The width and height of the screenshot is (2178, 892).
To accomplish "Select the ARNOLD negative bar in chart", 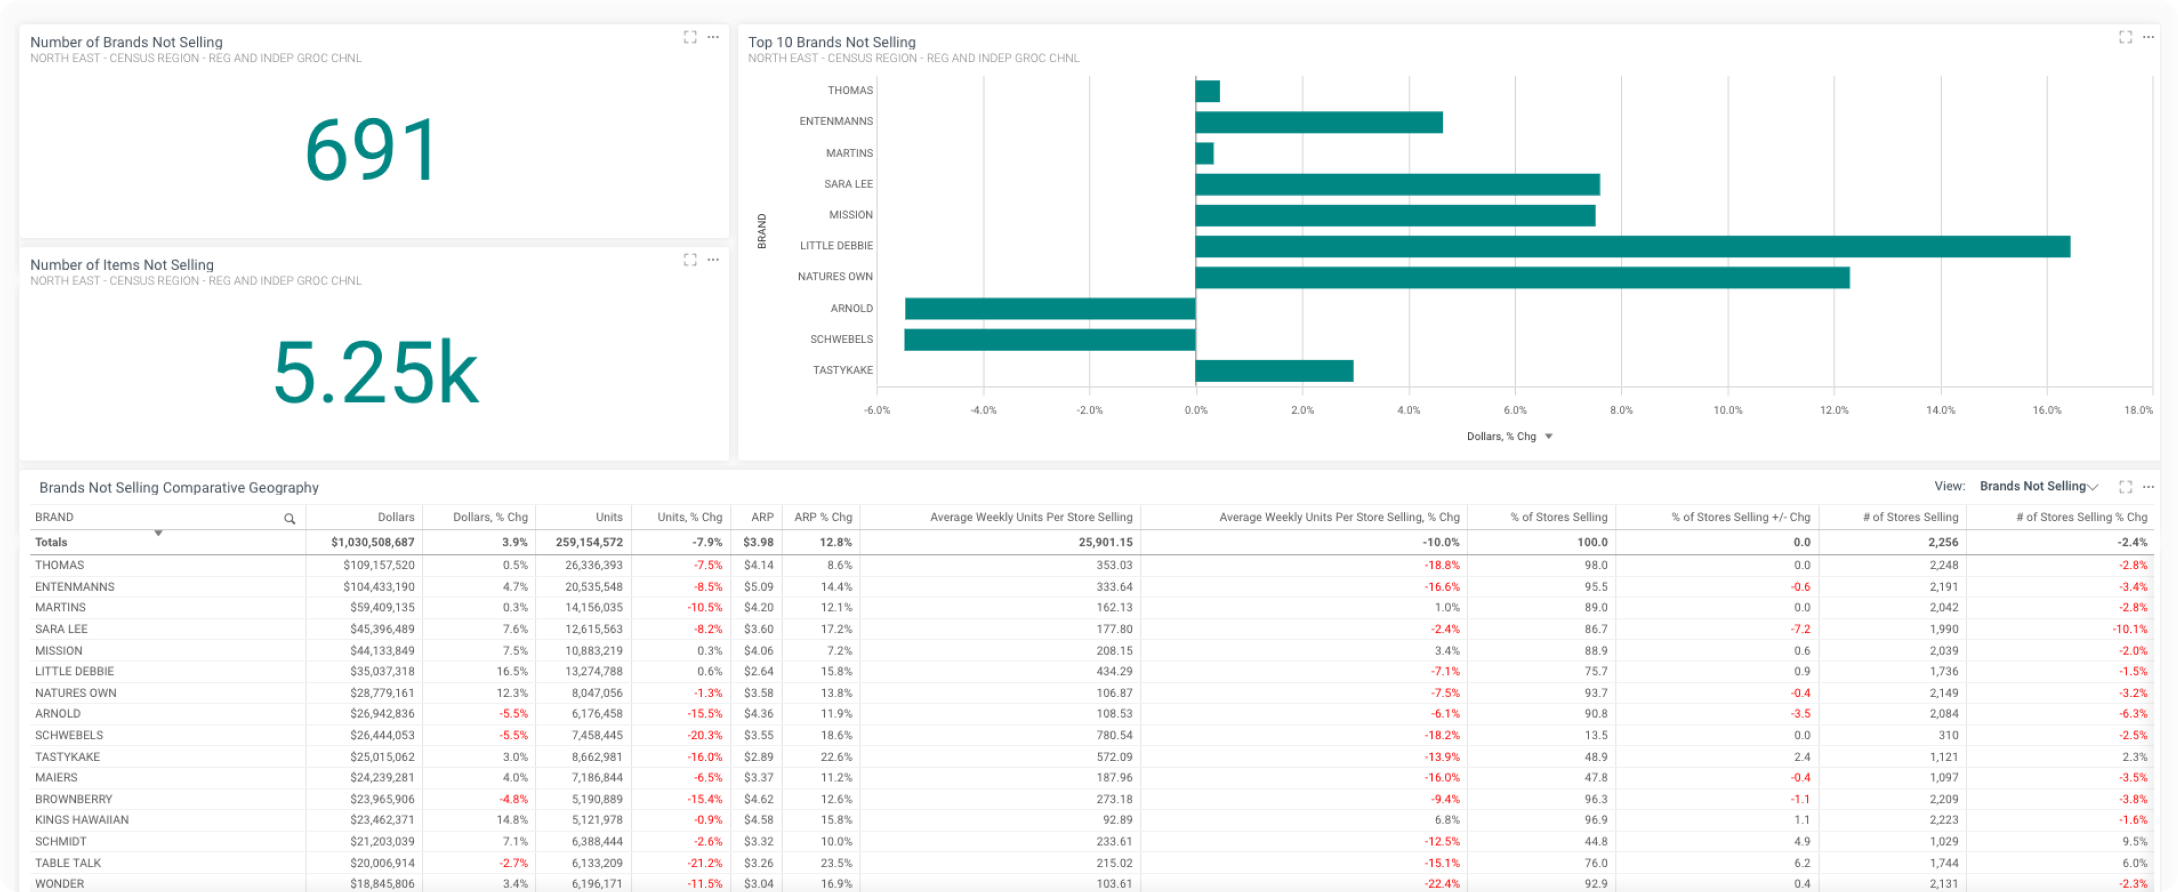I will pos(1050,309).
